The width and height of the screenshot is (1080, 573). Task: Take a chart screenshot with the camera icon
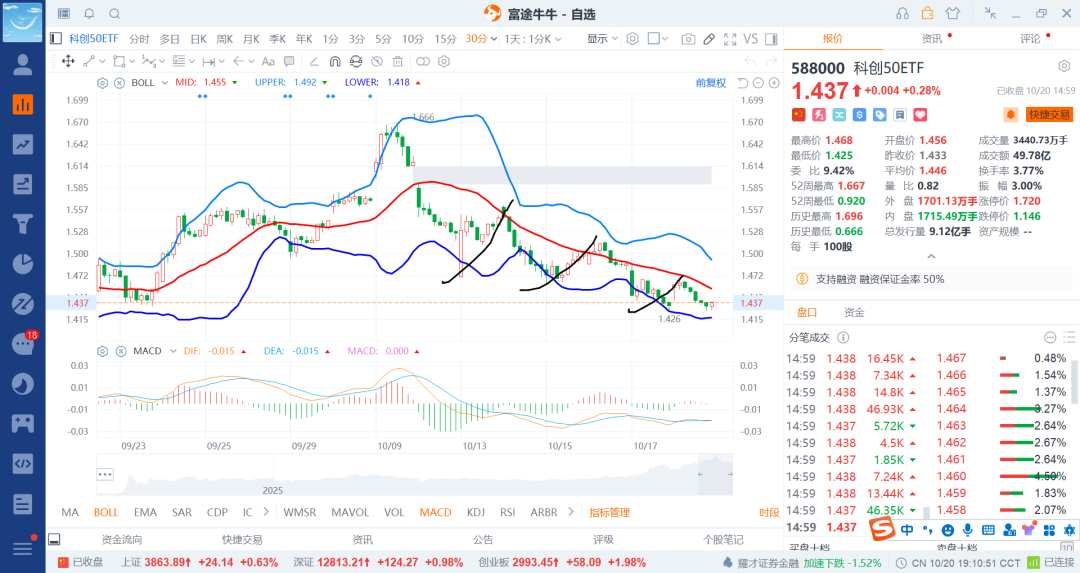[688, 39]
